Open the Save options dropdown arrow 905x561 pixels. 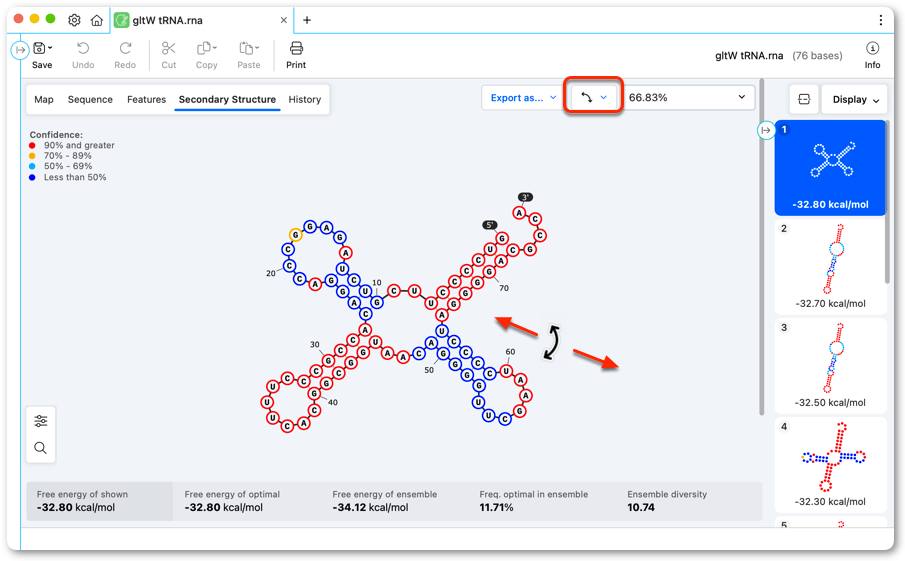pyautogui.click(x=51, y=48)
